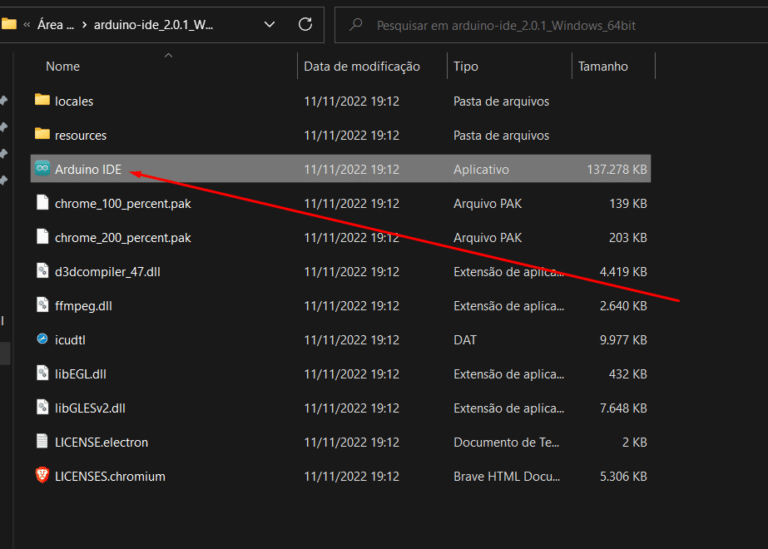Click the Área breadcrumb path segment

tap(55, 24)
